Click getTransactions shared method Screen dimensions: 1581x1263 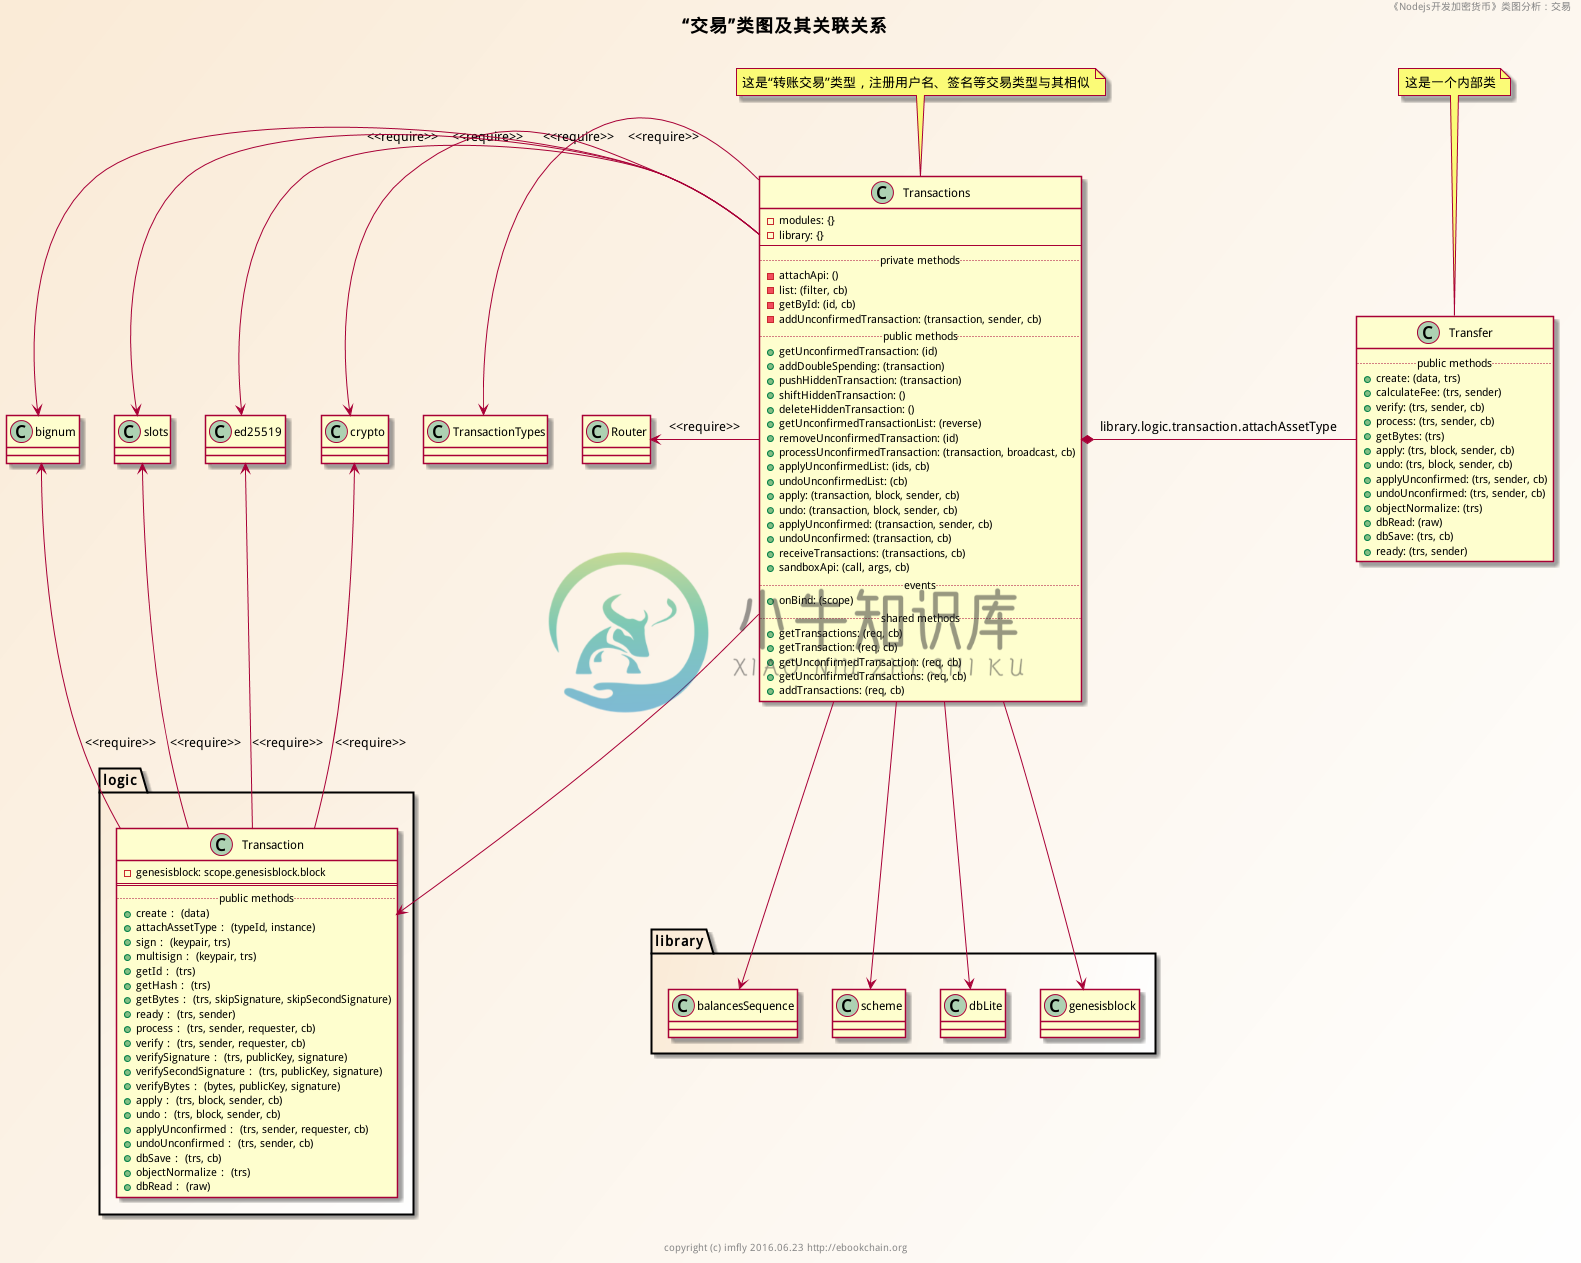pos(840,634)
